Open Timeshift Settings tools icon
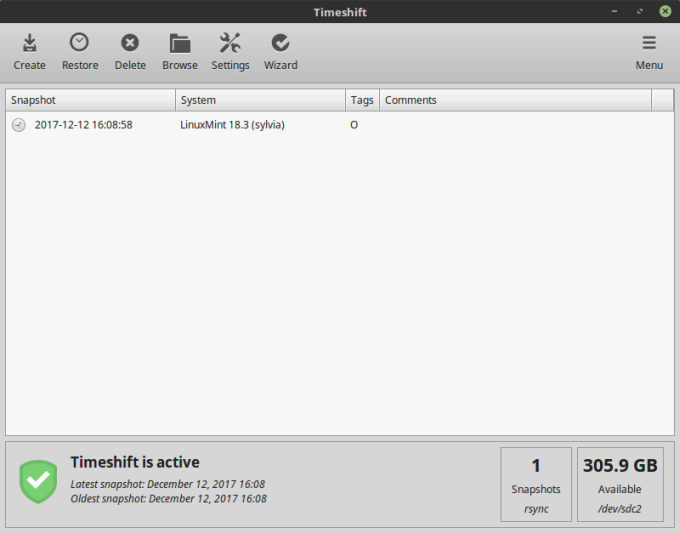Screen dimensions: 680x533 pyautogui.click(x=230, y=43)
